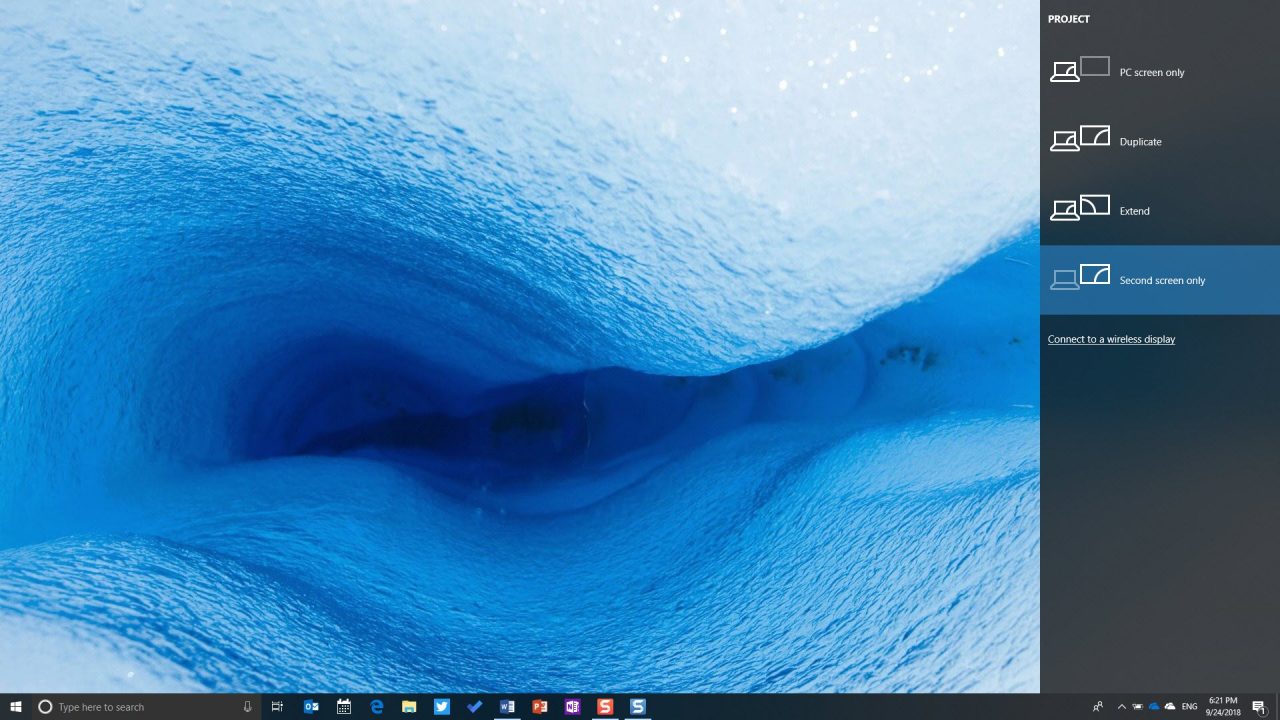Open the Calendar app on the taskbar
The image size is (1280, 720).
pyautogui.click(x=344, y=707)
